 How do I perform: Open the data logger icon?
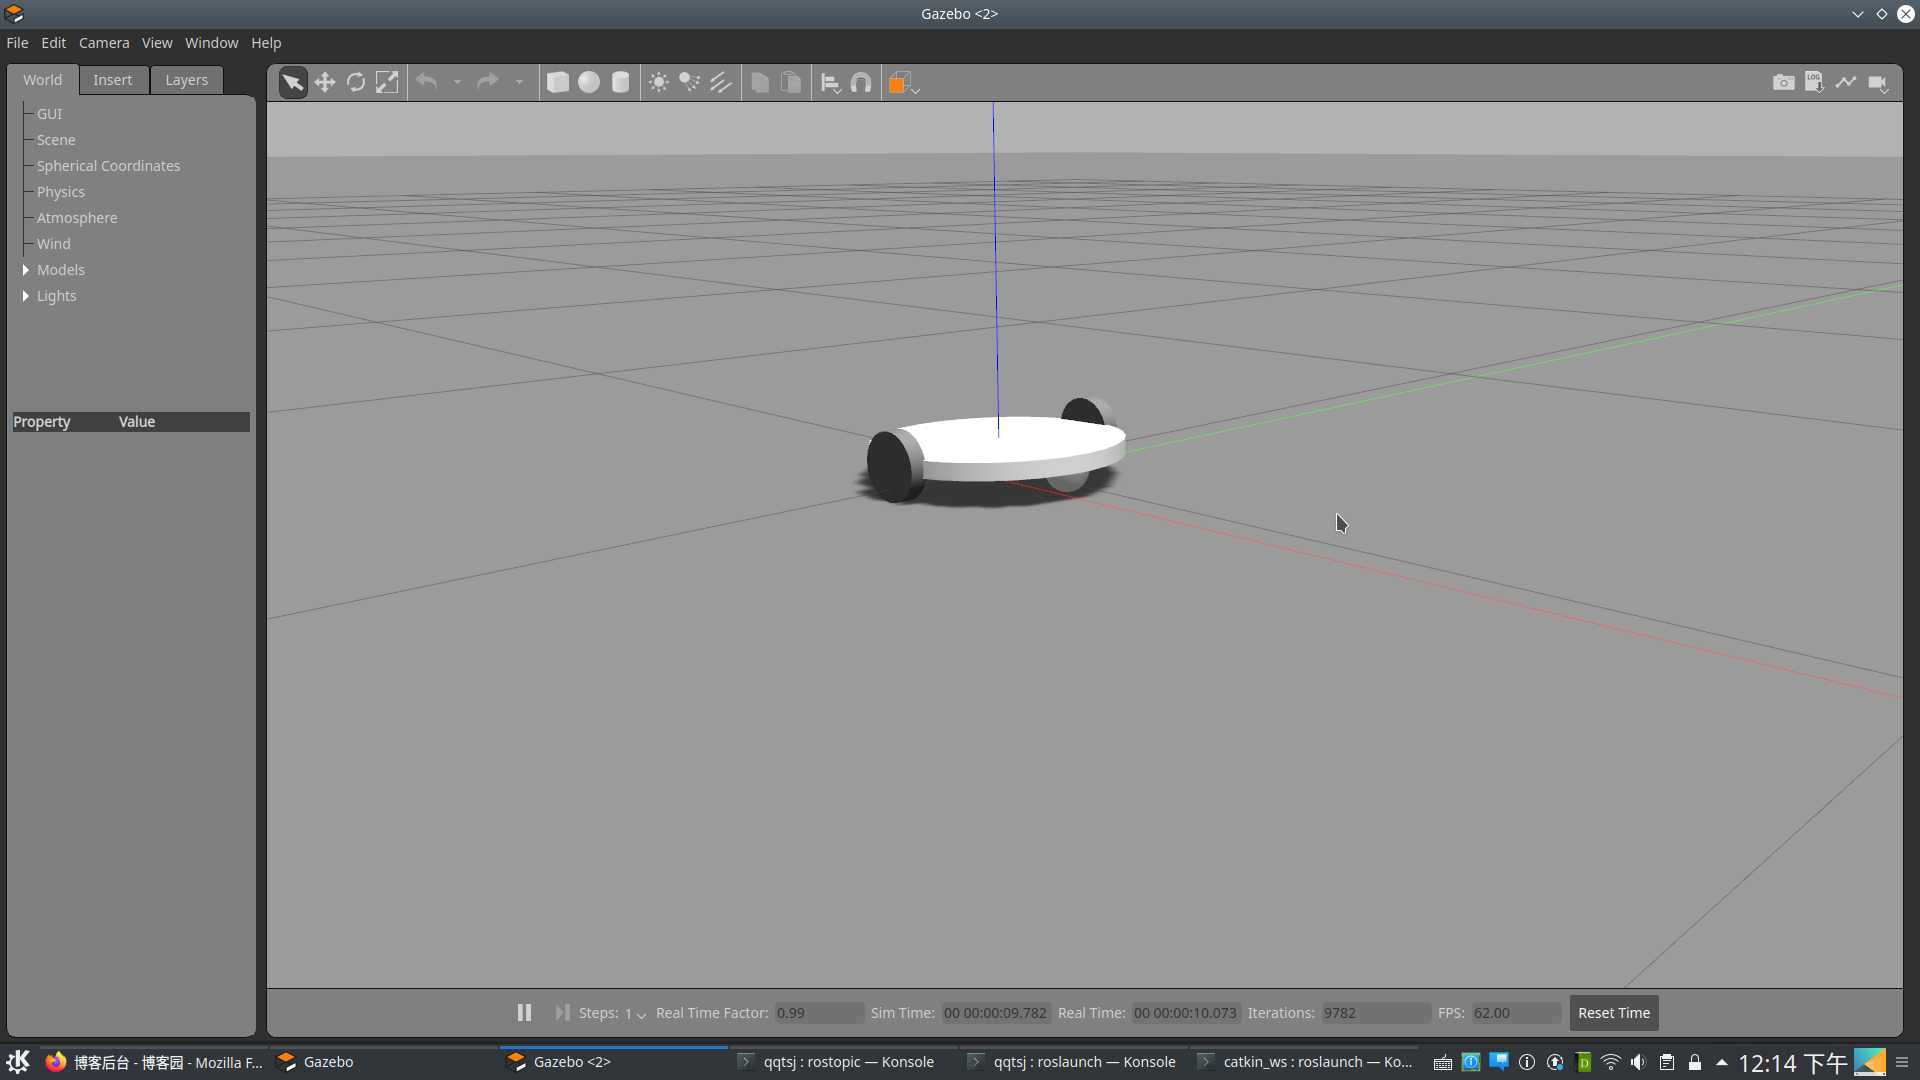click(x=1815, y=83)
